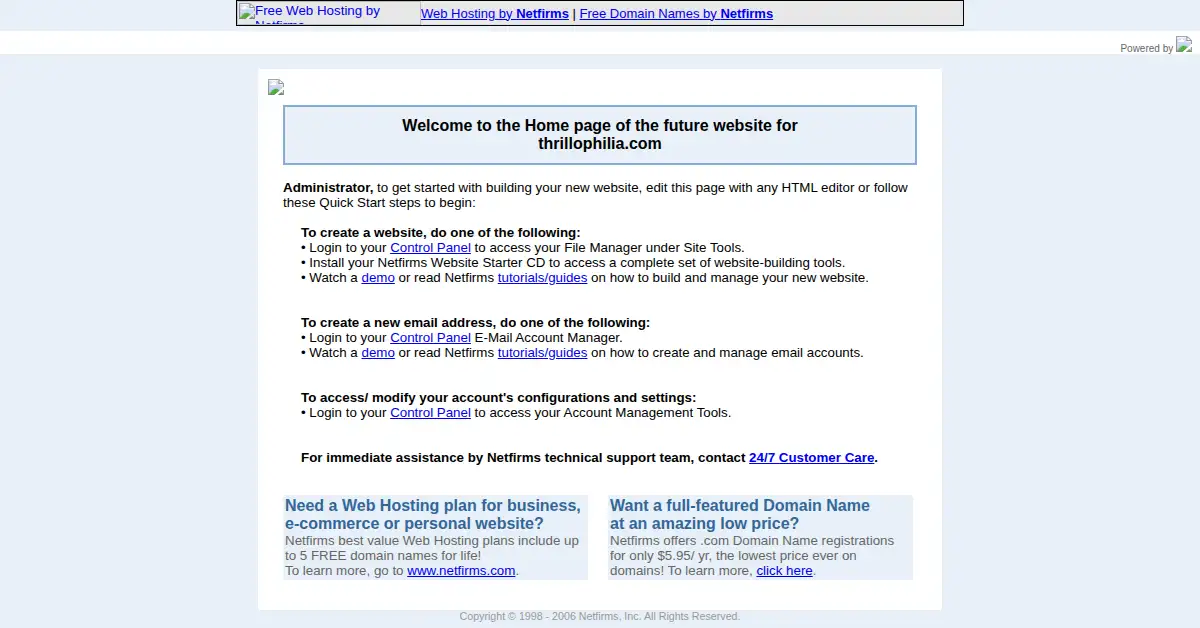Image resolution: width=1200 pixels, height=628 pixels.
Task: Click 'Need a Web Hosting plan' heading
Action: click(x=432, y=515)
